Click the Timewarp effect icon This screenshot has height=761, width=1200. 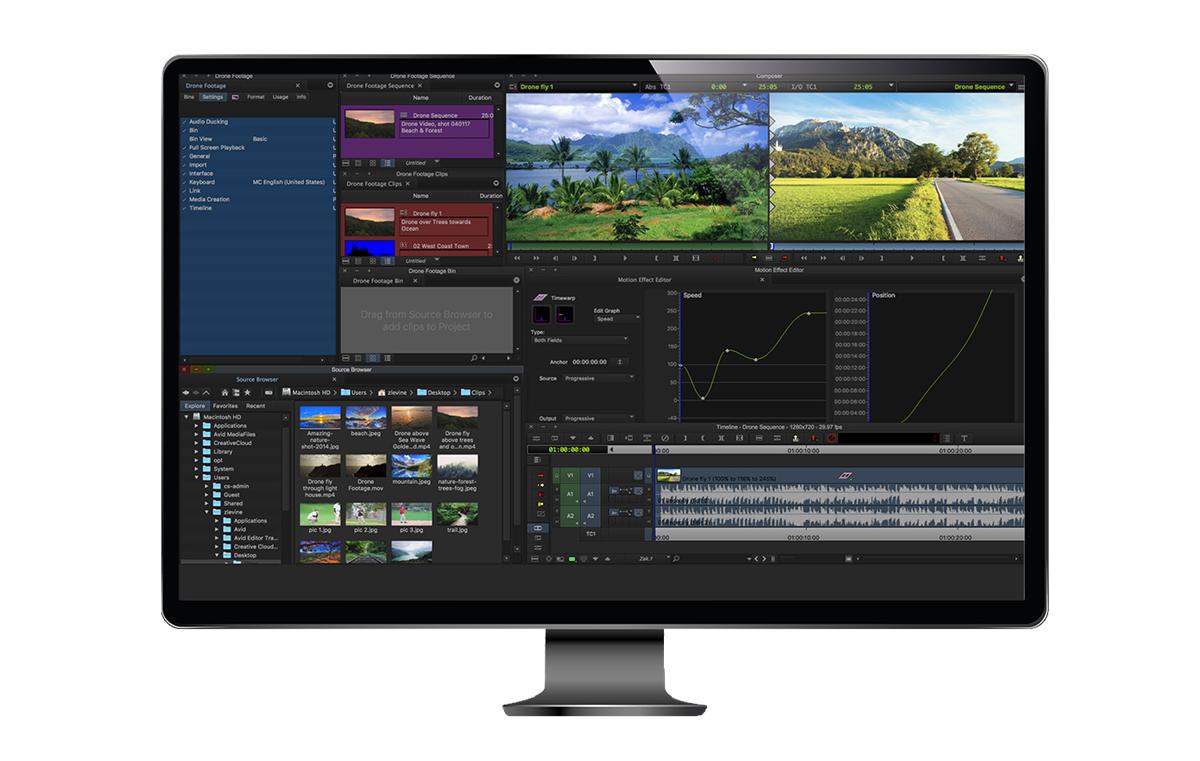pos(540,297)
